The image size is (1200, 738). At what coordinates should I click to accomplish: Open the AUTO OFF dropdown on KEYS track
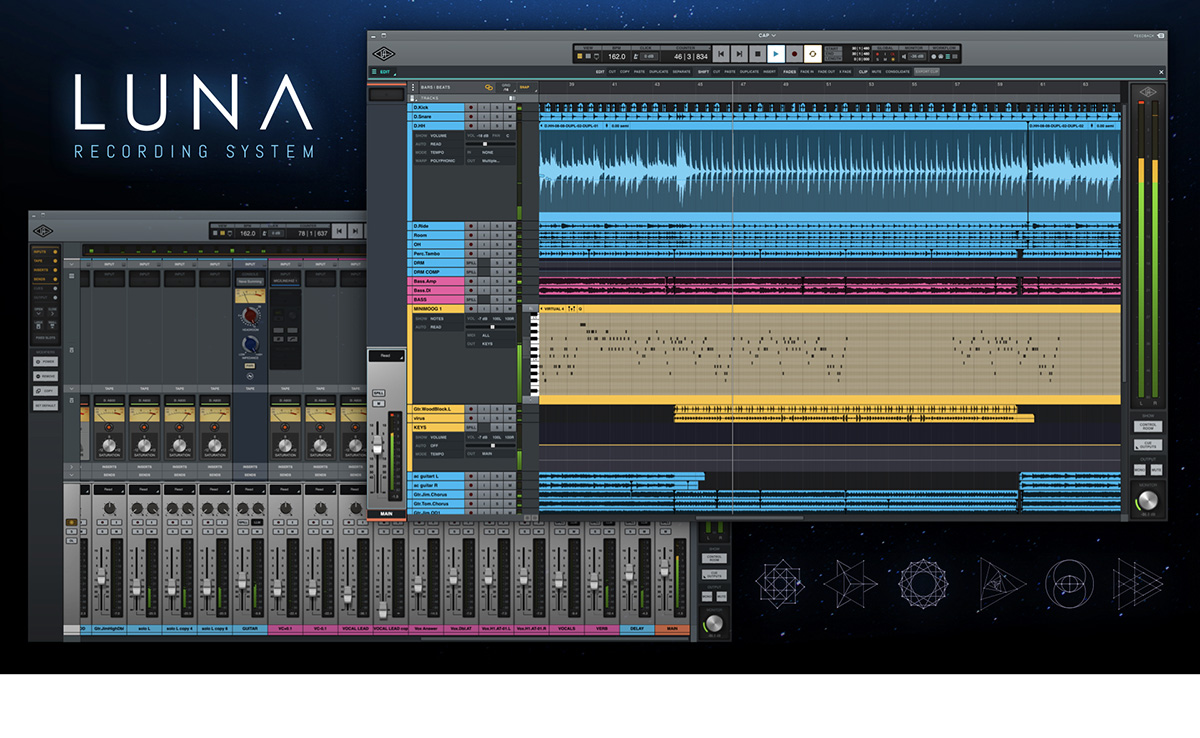[x=440, y=446]
